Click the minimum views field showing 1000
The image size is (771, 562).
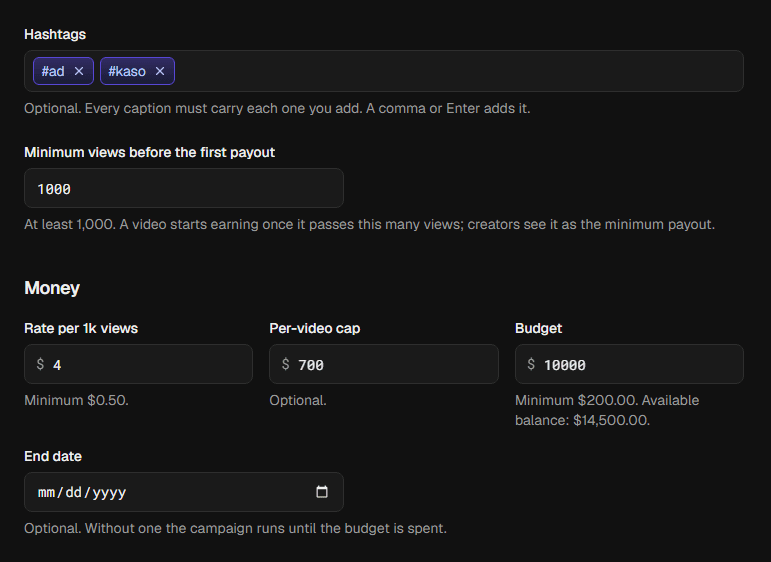pyautogui.click(x=184, y=188)
